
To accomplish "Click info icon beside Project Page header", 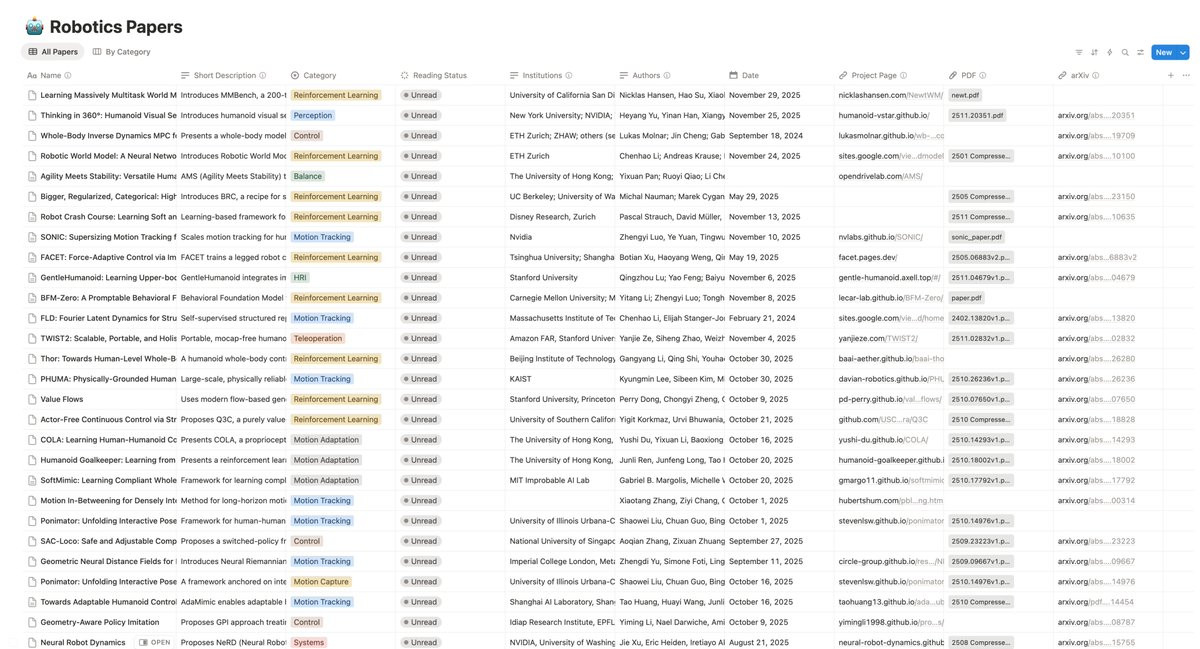I will [904, 75].
